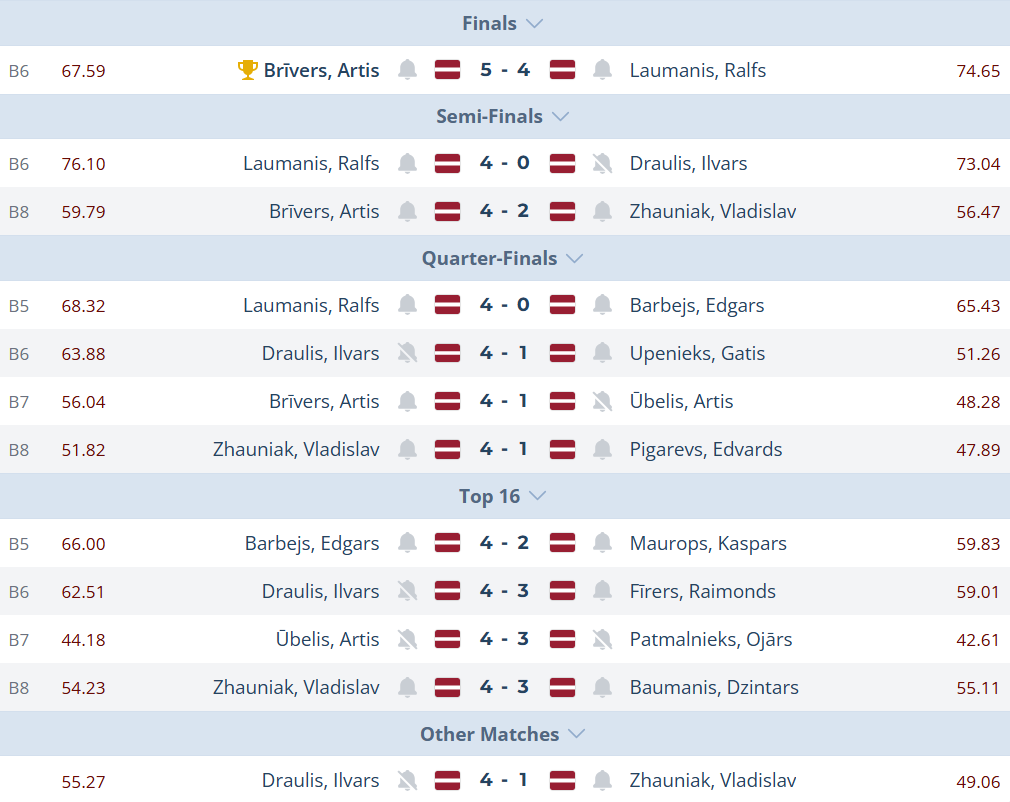This screenshot has height=802, width=1010.
Task: Collapse the Semi-Finals section chevron
Action: click(x=560, y=117)
